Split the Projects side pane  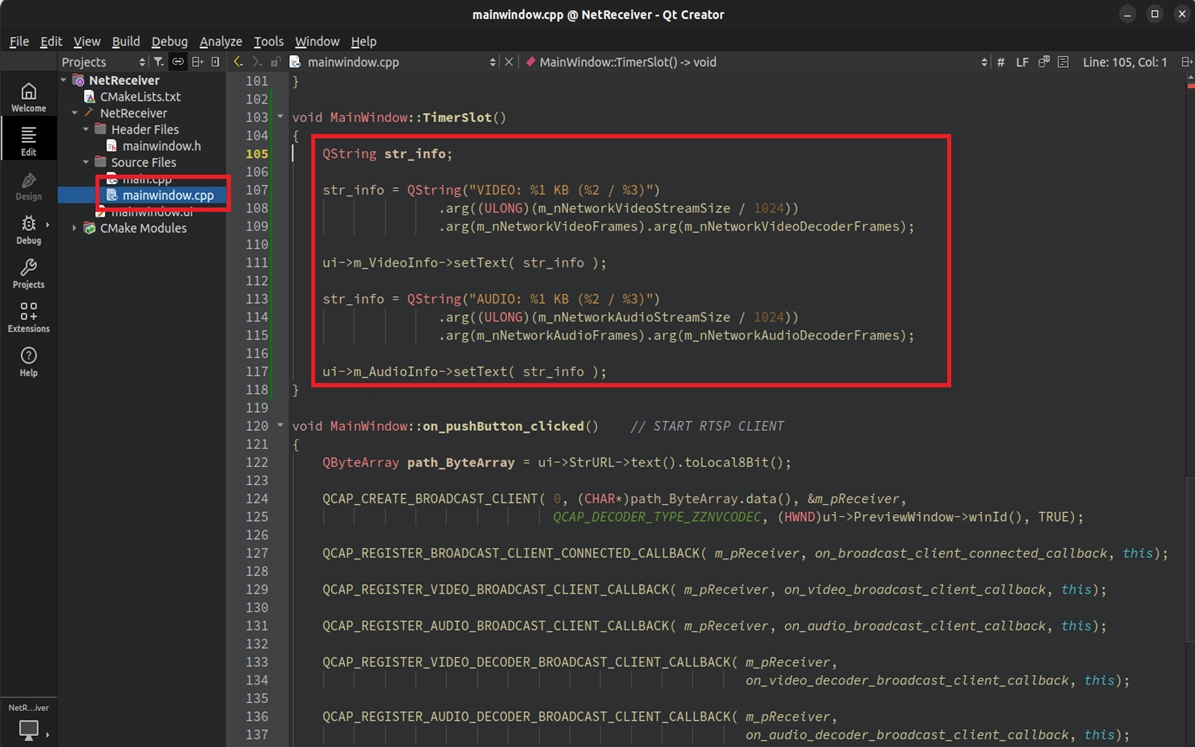[x=197, y=62]
